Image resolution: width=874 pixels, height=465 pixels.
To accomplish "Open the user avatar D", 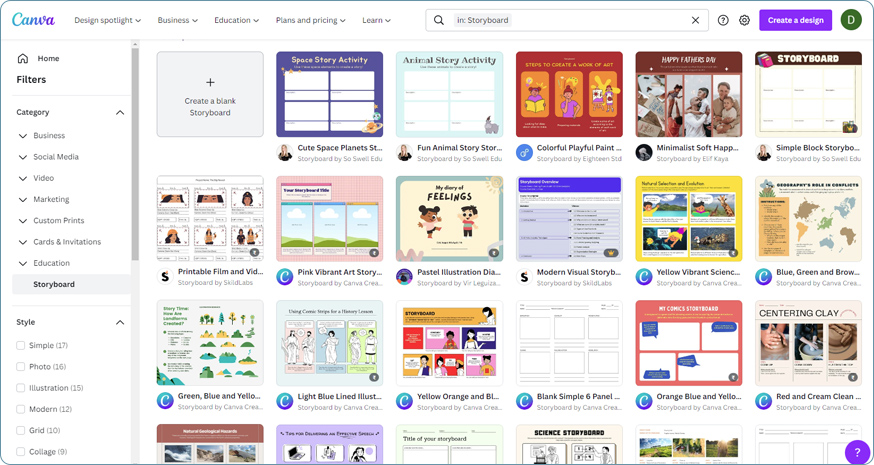I will (851, 20).
